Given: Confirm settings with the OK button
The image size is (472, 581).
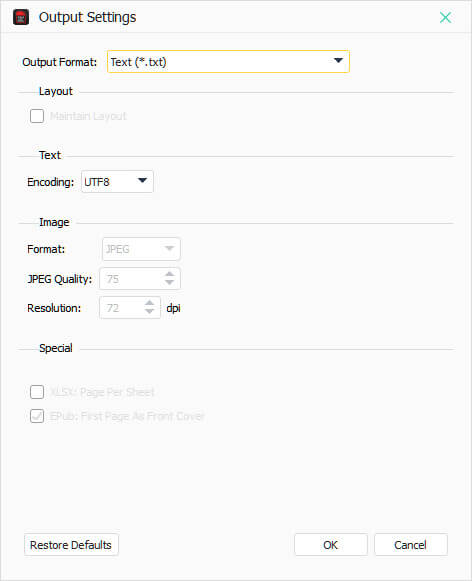Looking at the screenshot, I should point(330,545).
